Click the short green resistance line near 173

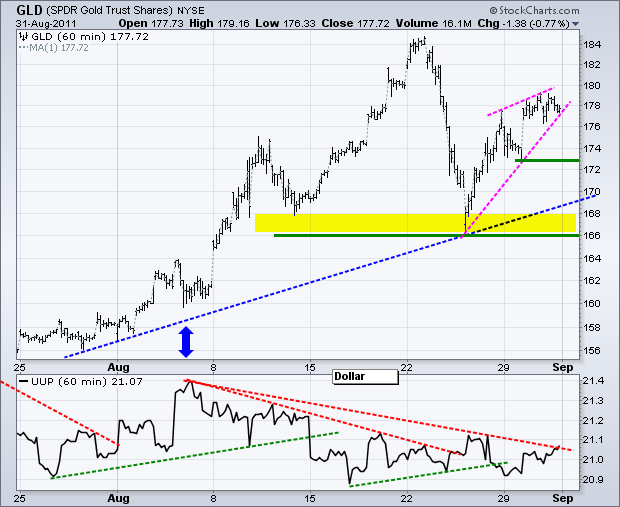(x=547, y=161)
